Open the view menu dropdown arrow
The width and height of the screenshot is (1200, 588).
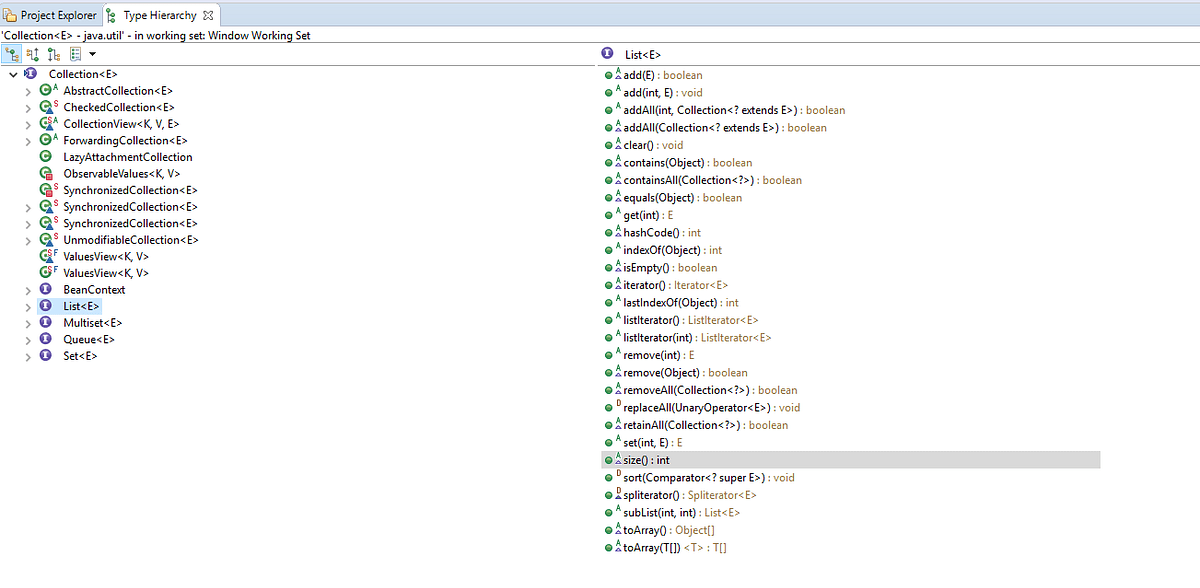[x=92, y=53]
